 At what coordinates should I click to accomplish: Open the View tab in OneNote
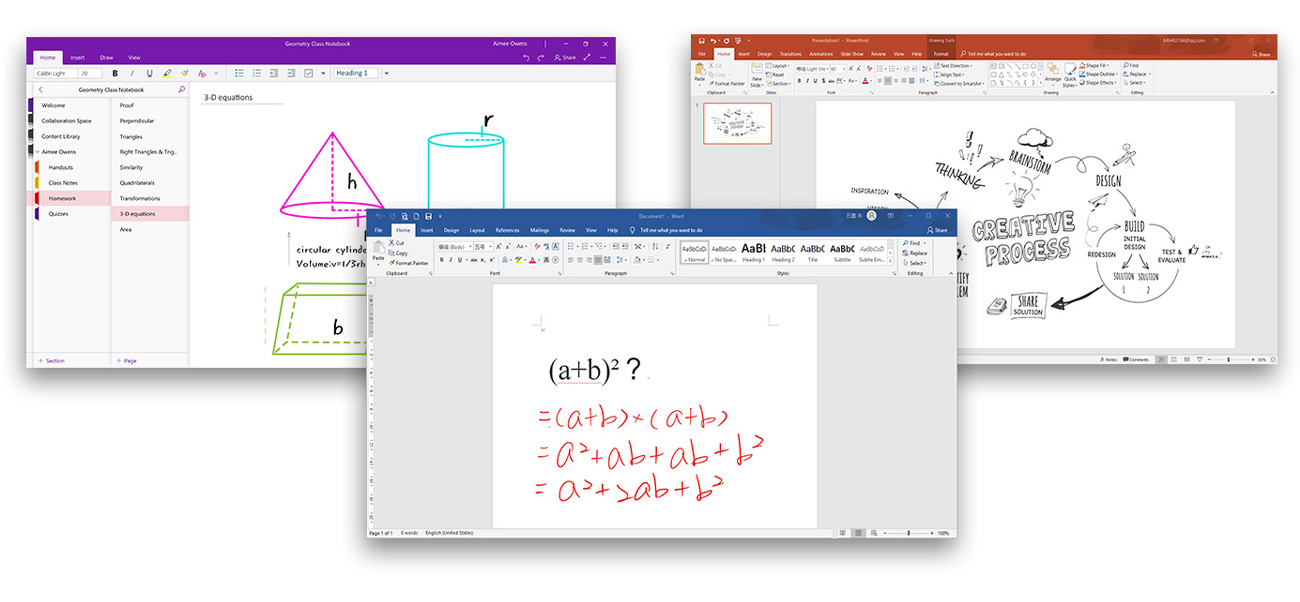[x=134, y=58]
